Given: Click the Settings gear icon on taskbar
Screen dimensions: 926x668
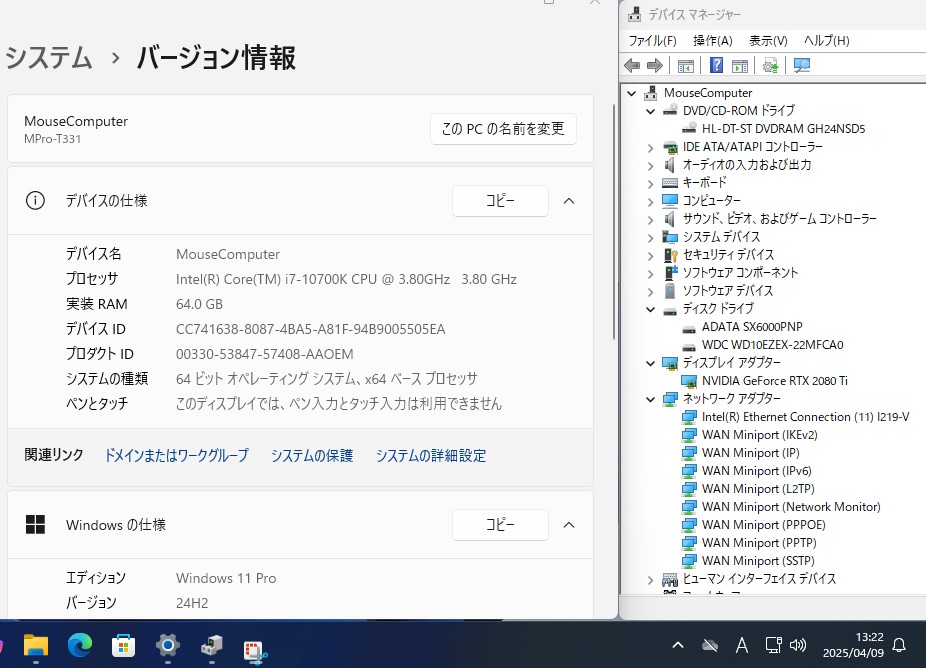Looking at the screenshot, I should [168, 646].
